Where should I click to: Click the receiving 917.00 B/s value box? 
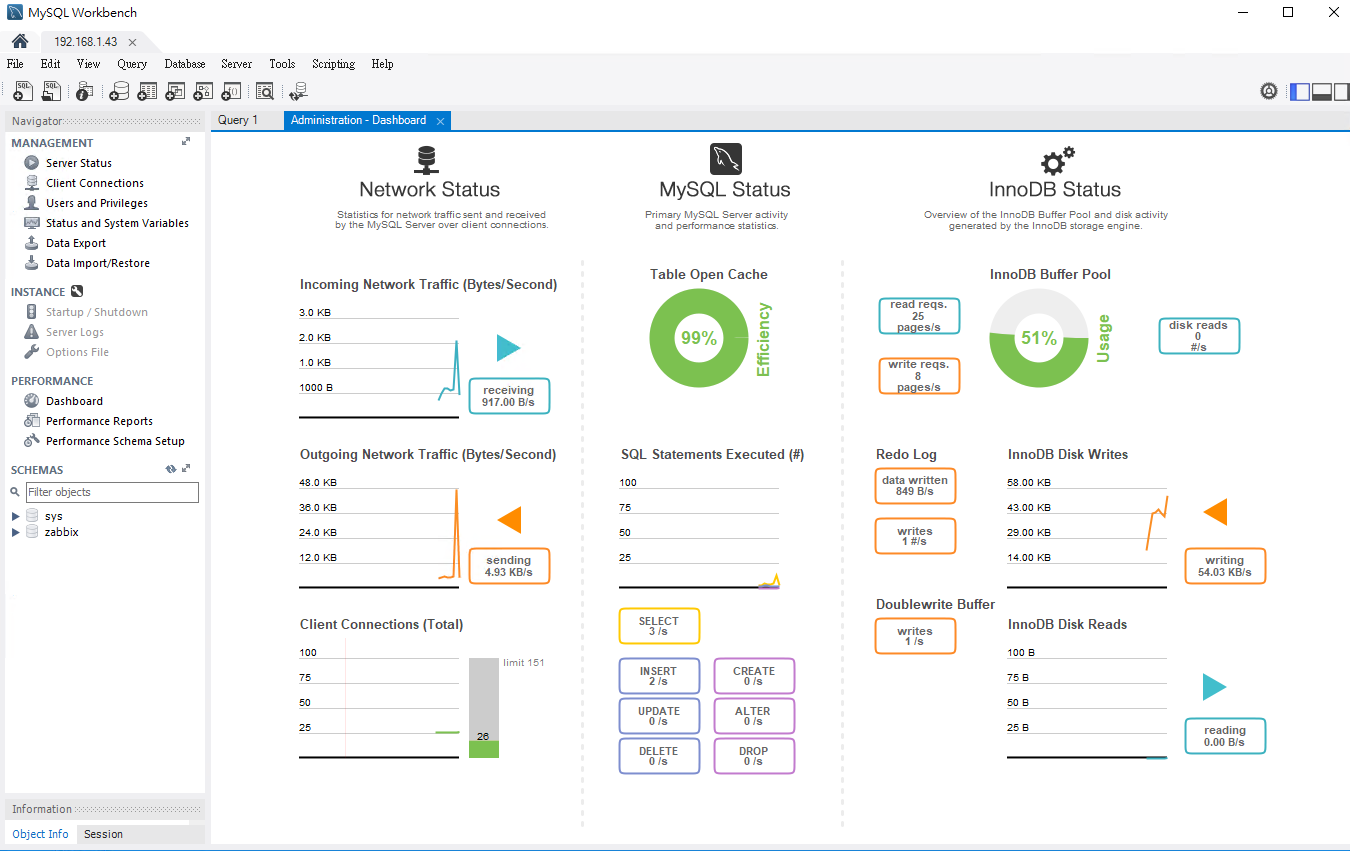(x=509, y=396)
